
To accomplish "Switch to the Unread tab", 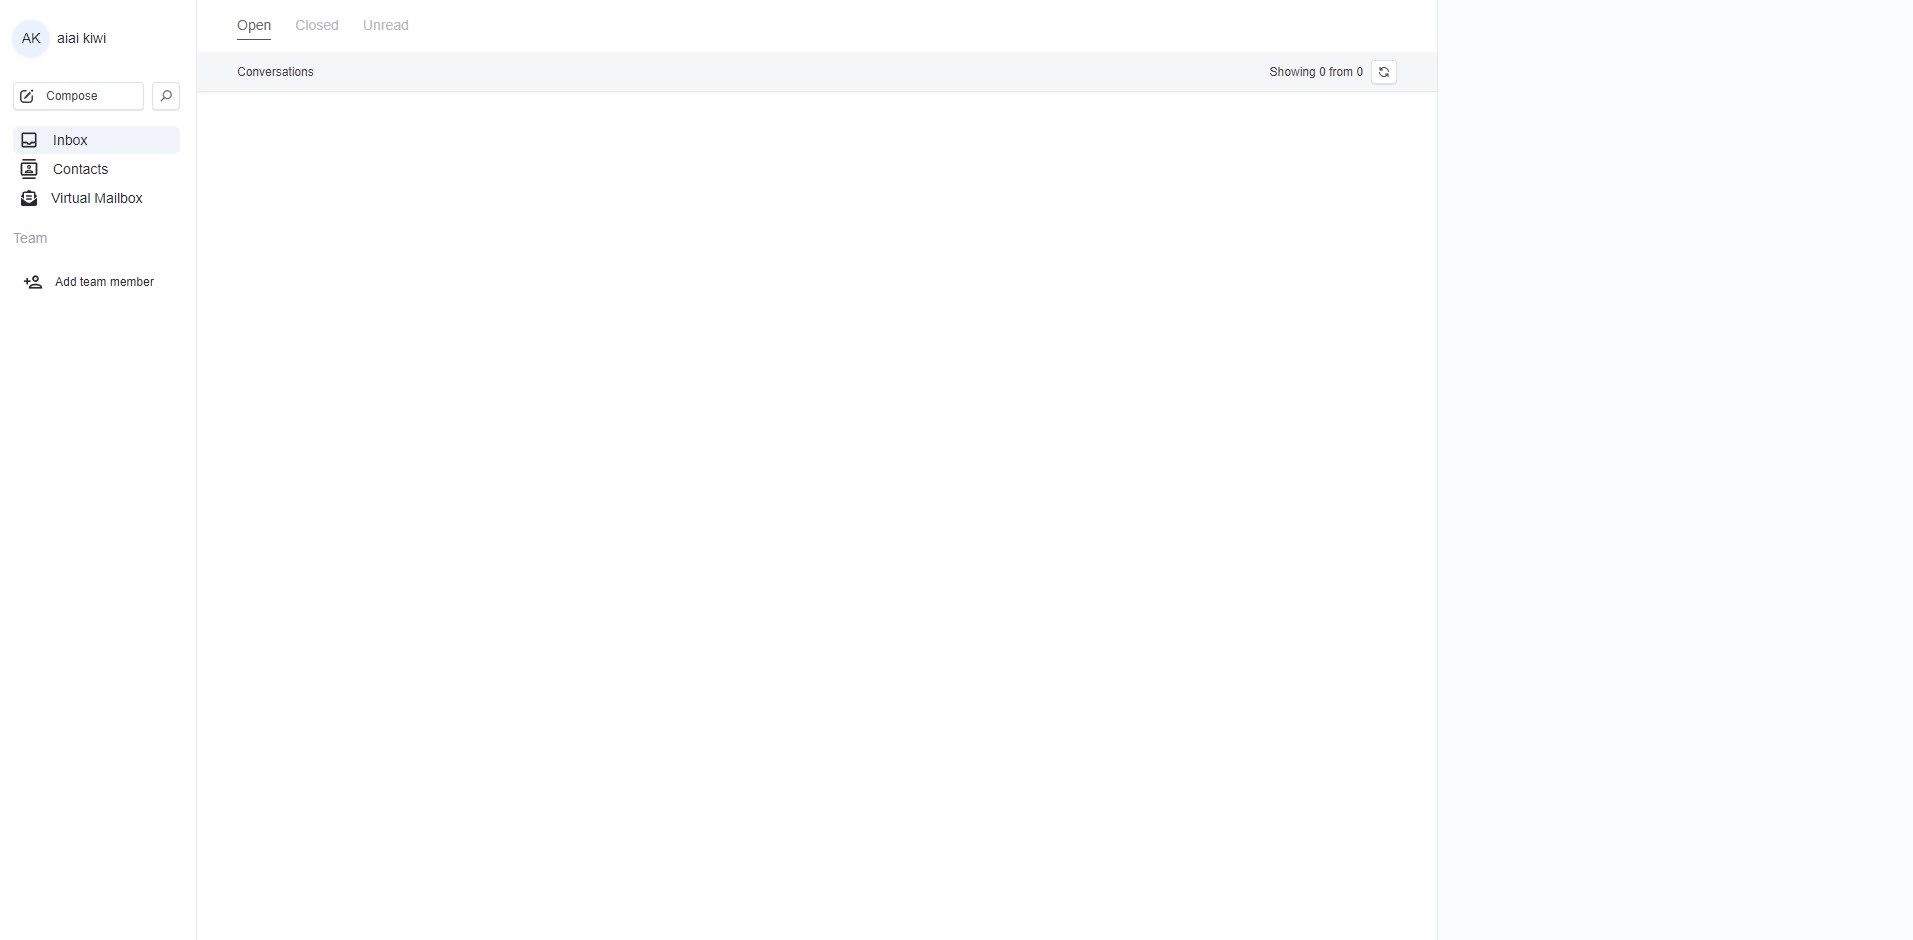I will tap(386, 25).
